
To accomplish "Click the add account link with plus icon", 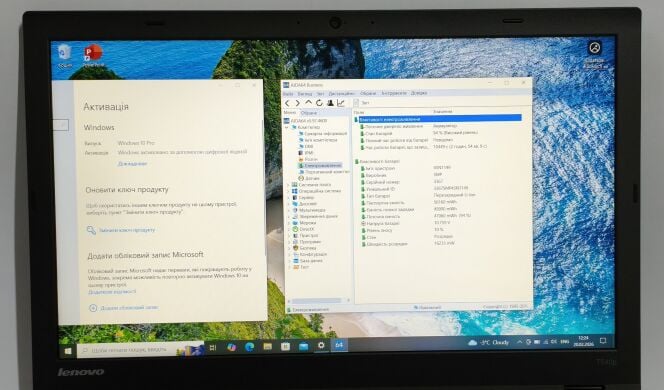I will (124, 308).
